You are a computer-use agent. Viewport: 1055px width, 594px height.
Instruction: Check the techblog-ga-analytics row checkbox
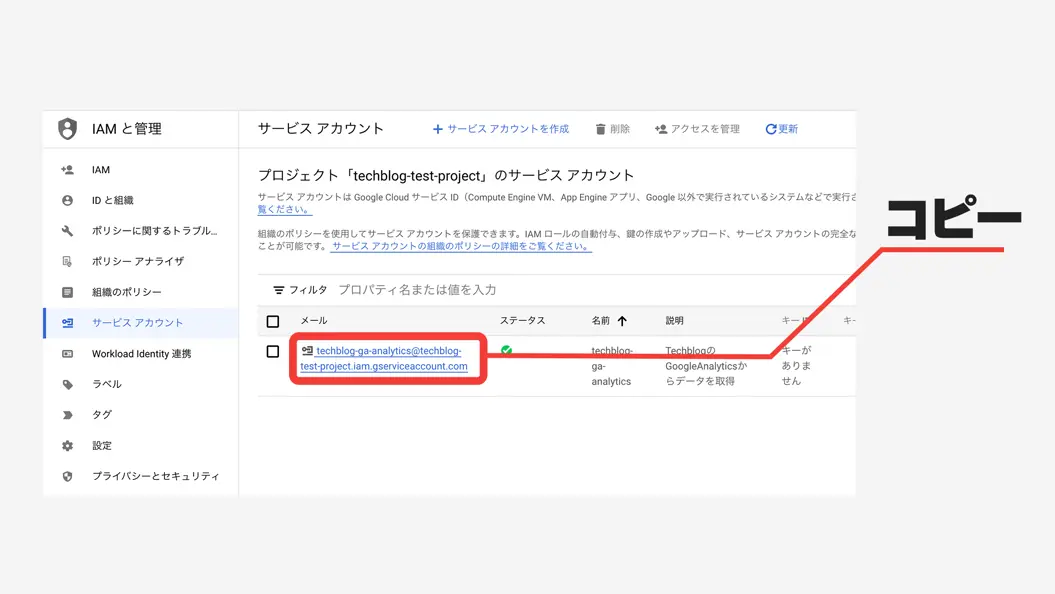(x=272, y=351)
